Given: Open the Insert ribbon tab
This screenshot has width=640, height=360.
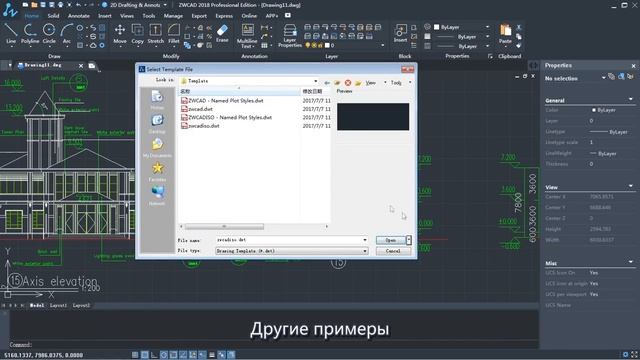Looking at the screenshot, I should pos(105,16).
